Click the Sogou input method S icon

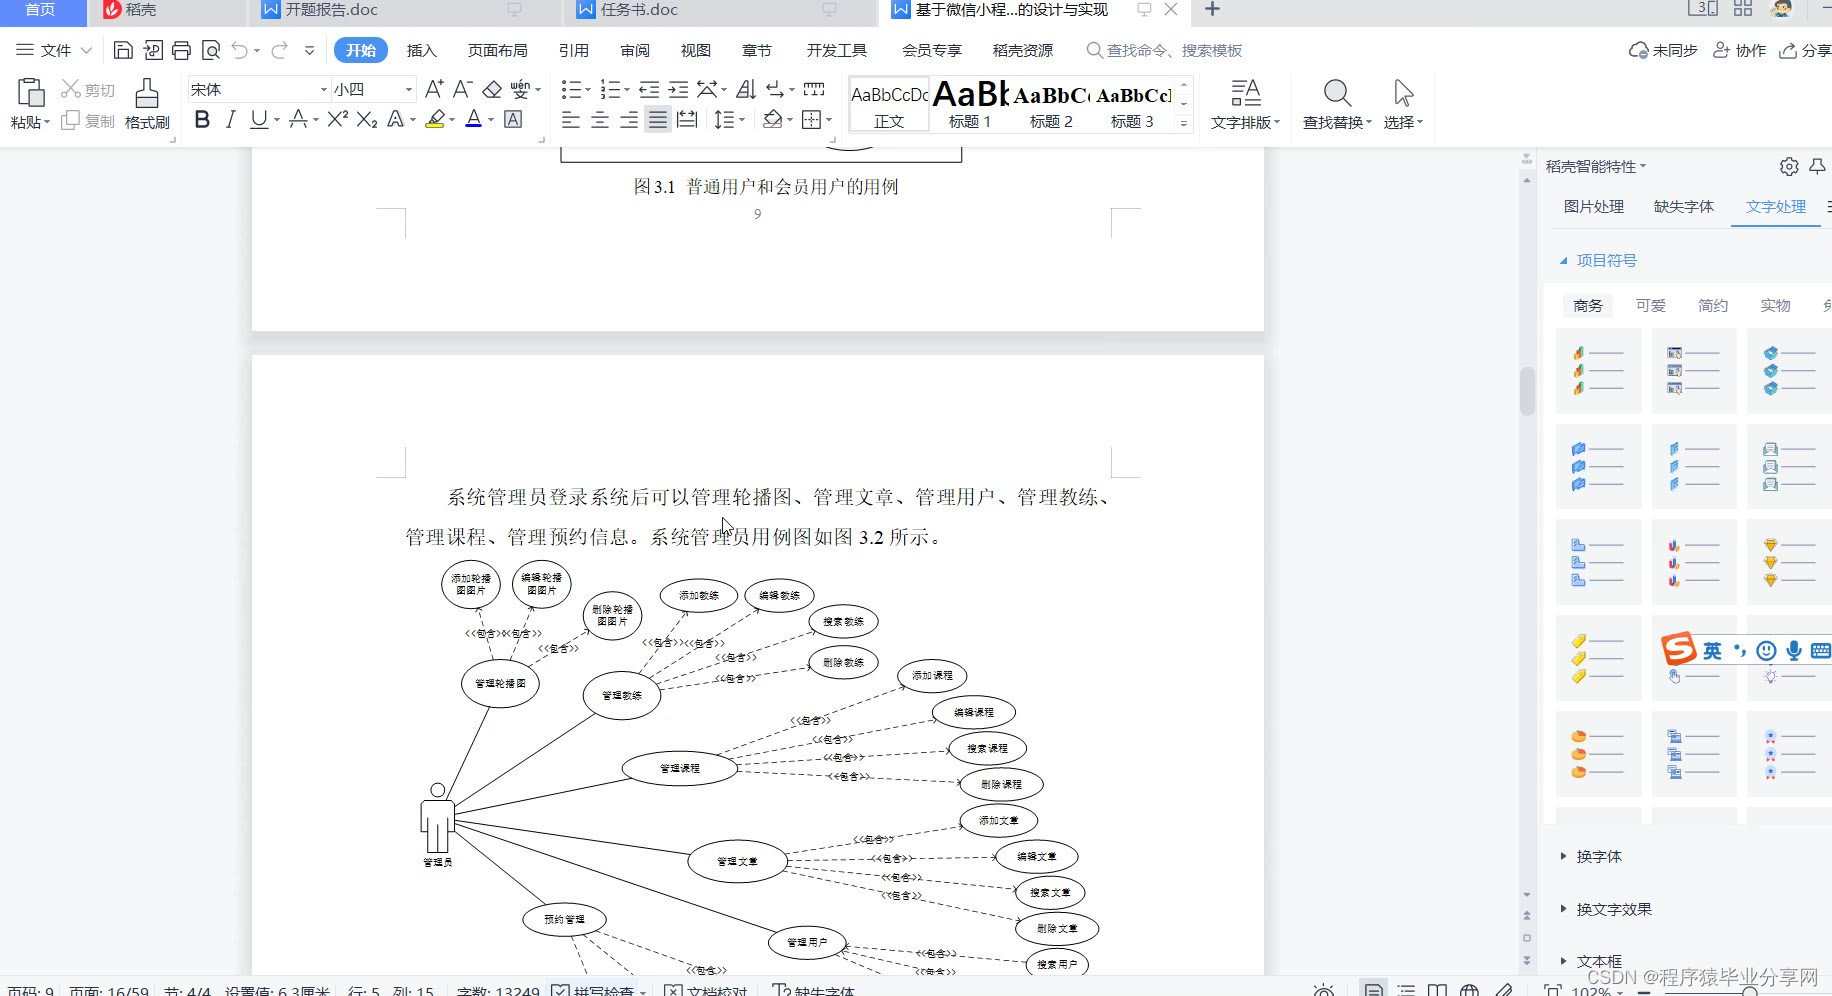[x=1679, y=649]
